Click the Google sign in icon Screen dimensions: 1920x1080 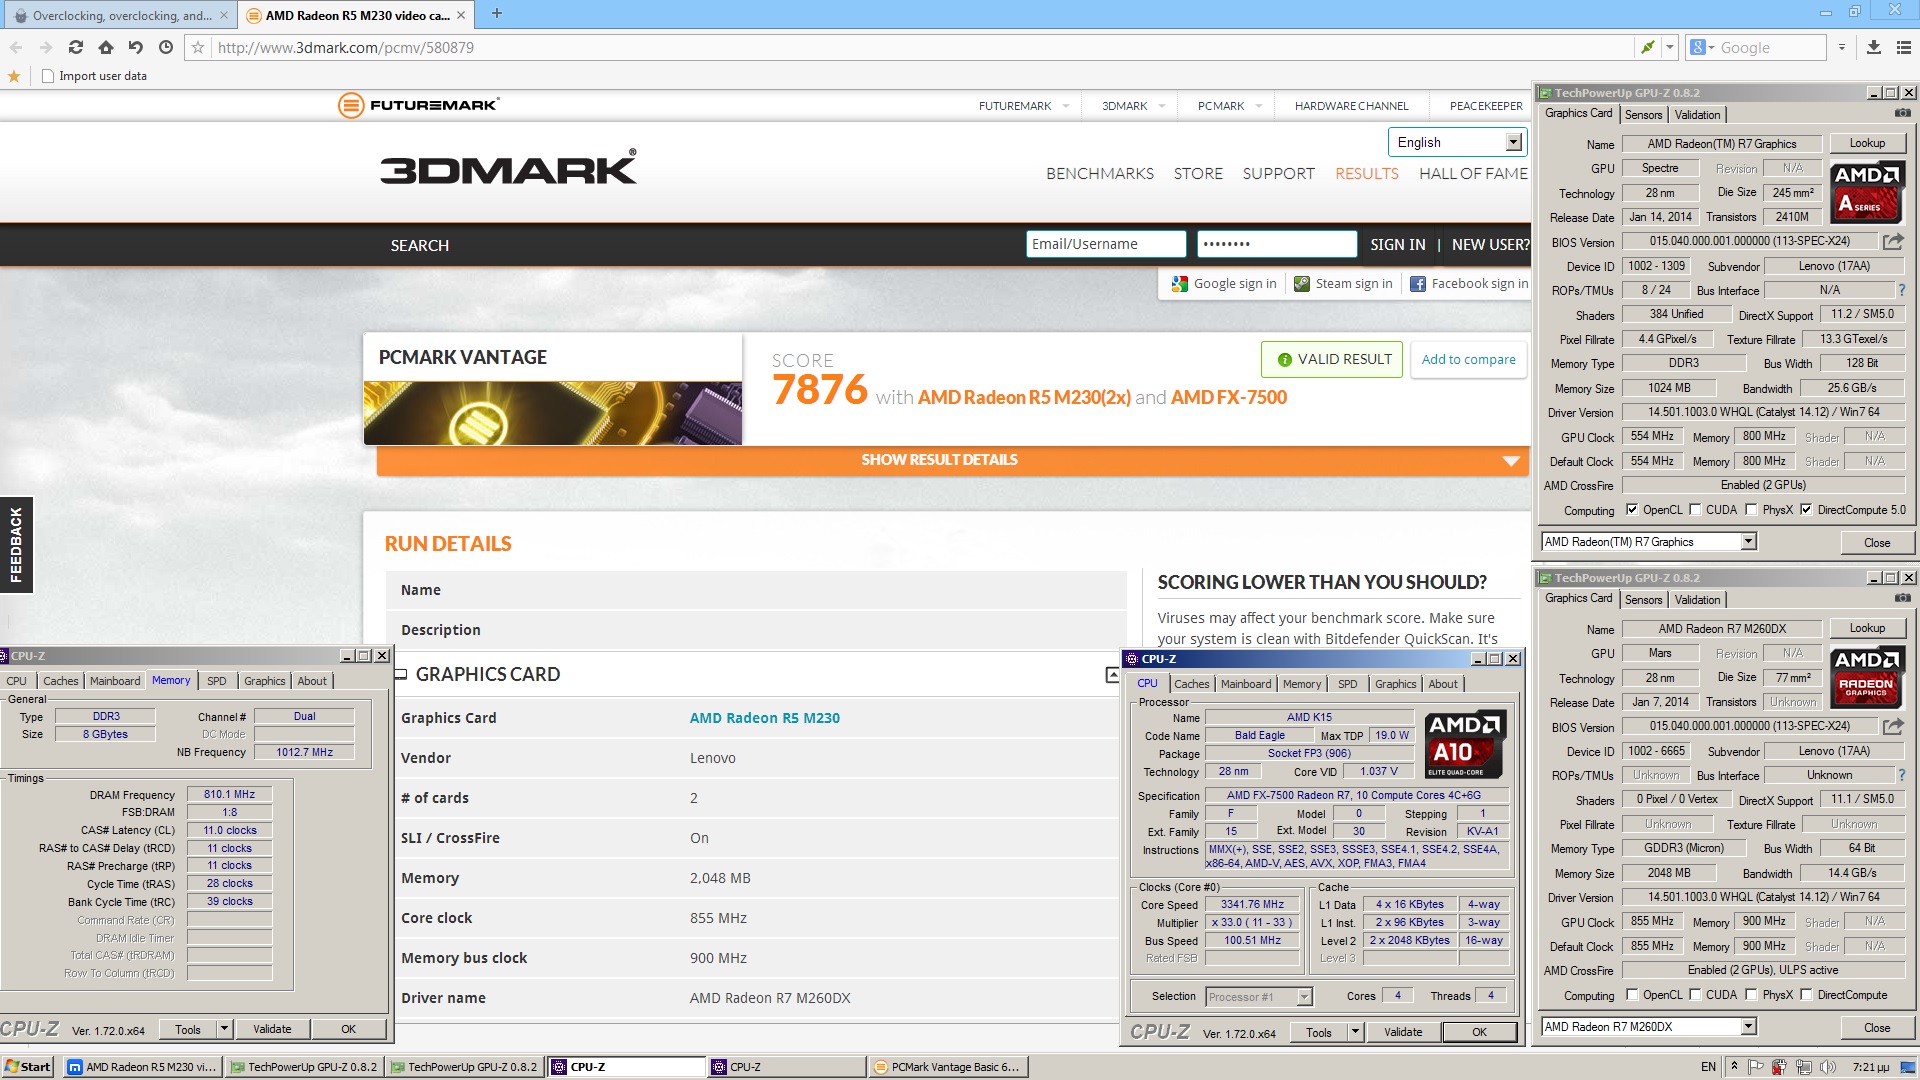[x=1180, y=284]
